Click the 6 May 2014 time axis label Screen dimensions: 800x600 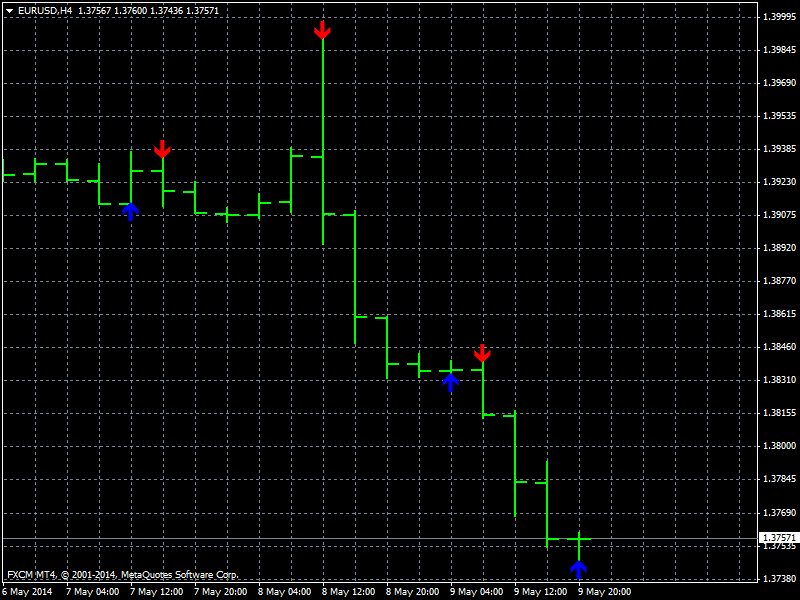click(28, 592)
